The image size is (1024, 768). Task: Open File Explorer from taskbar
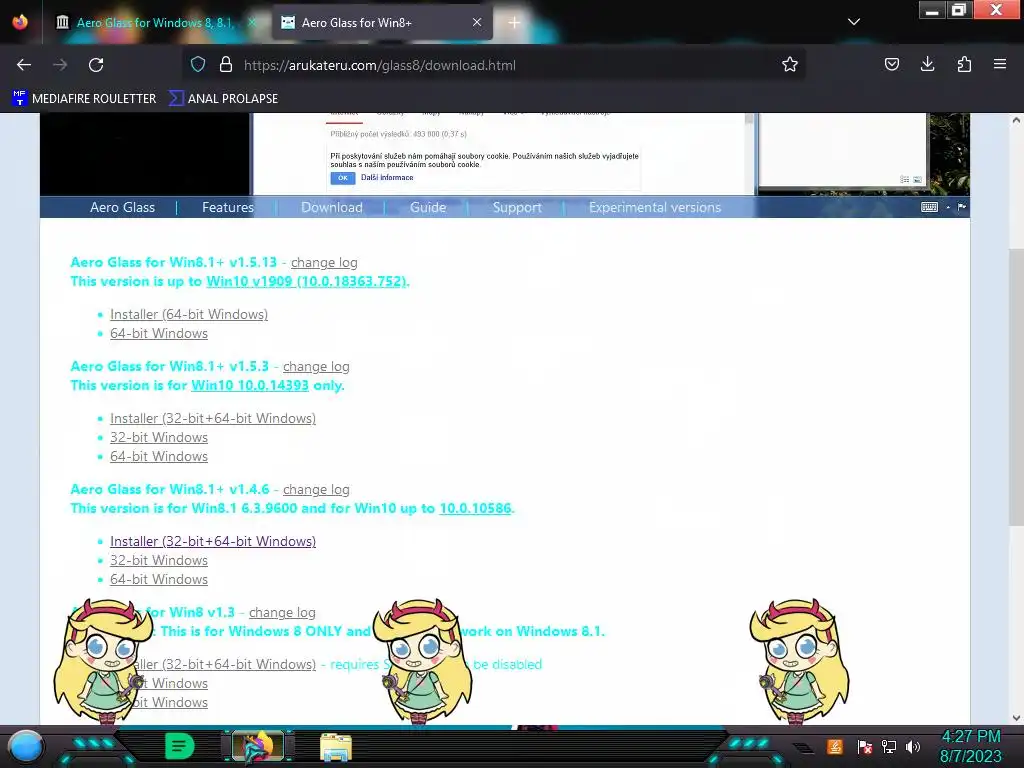click(336, 747)
